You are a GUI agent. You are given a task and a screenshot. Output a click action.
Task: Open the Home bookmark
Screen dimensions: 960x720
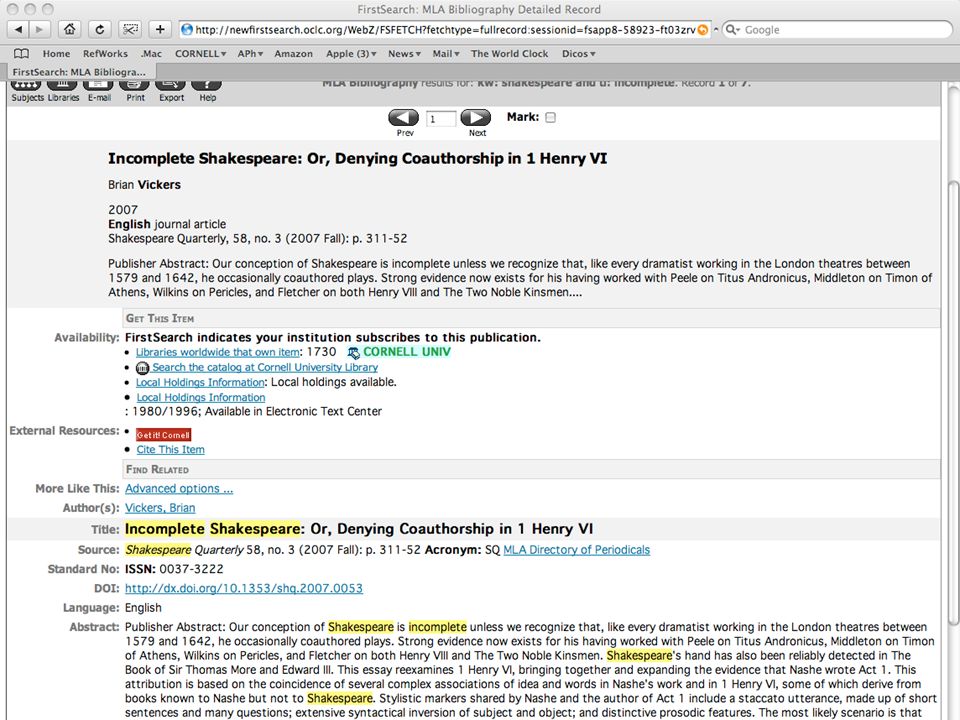56,54
